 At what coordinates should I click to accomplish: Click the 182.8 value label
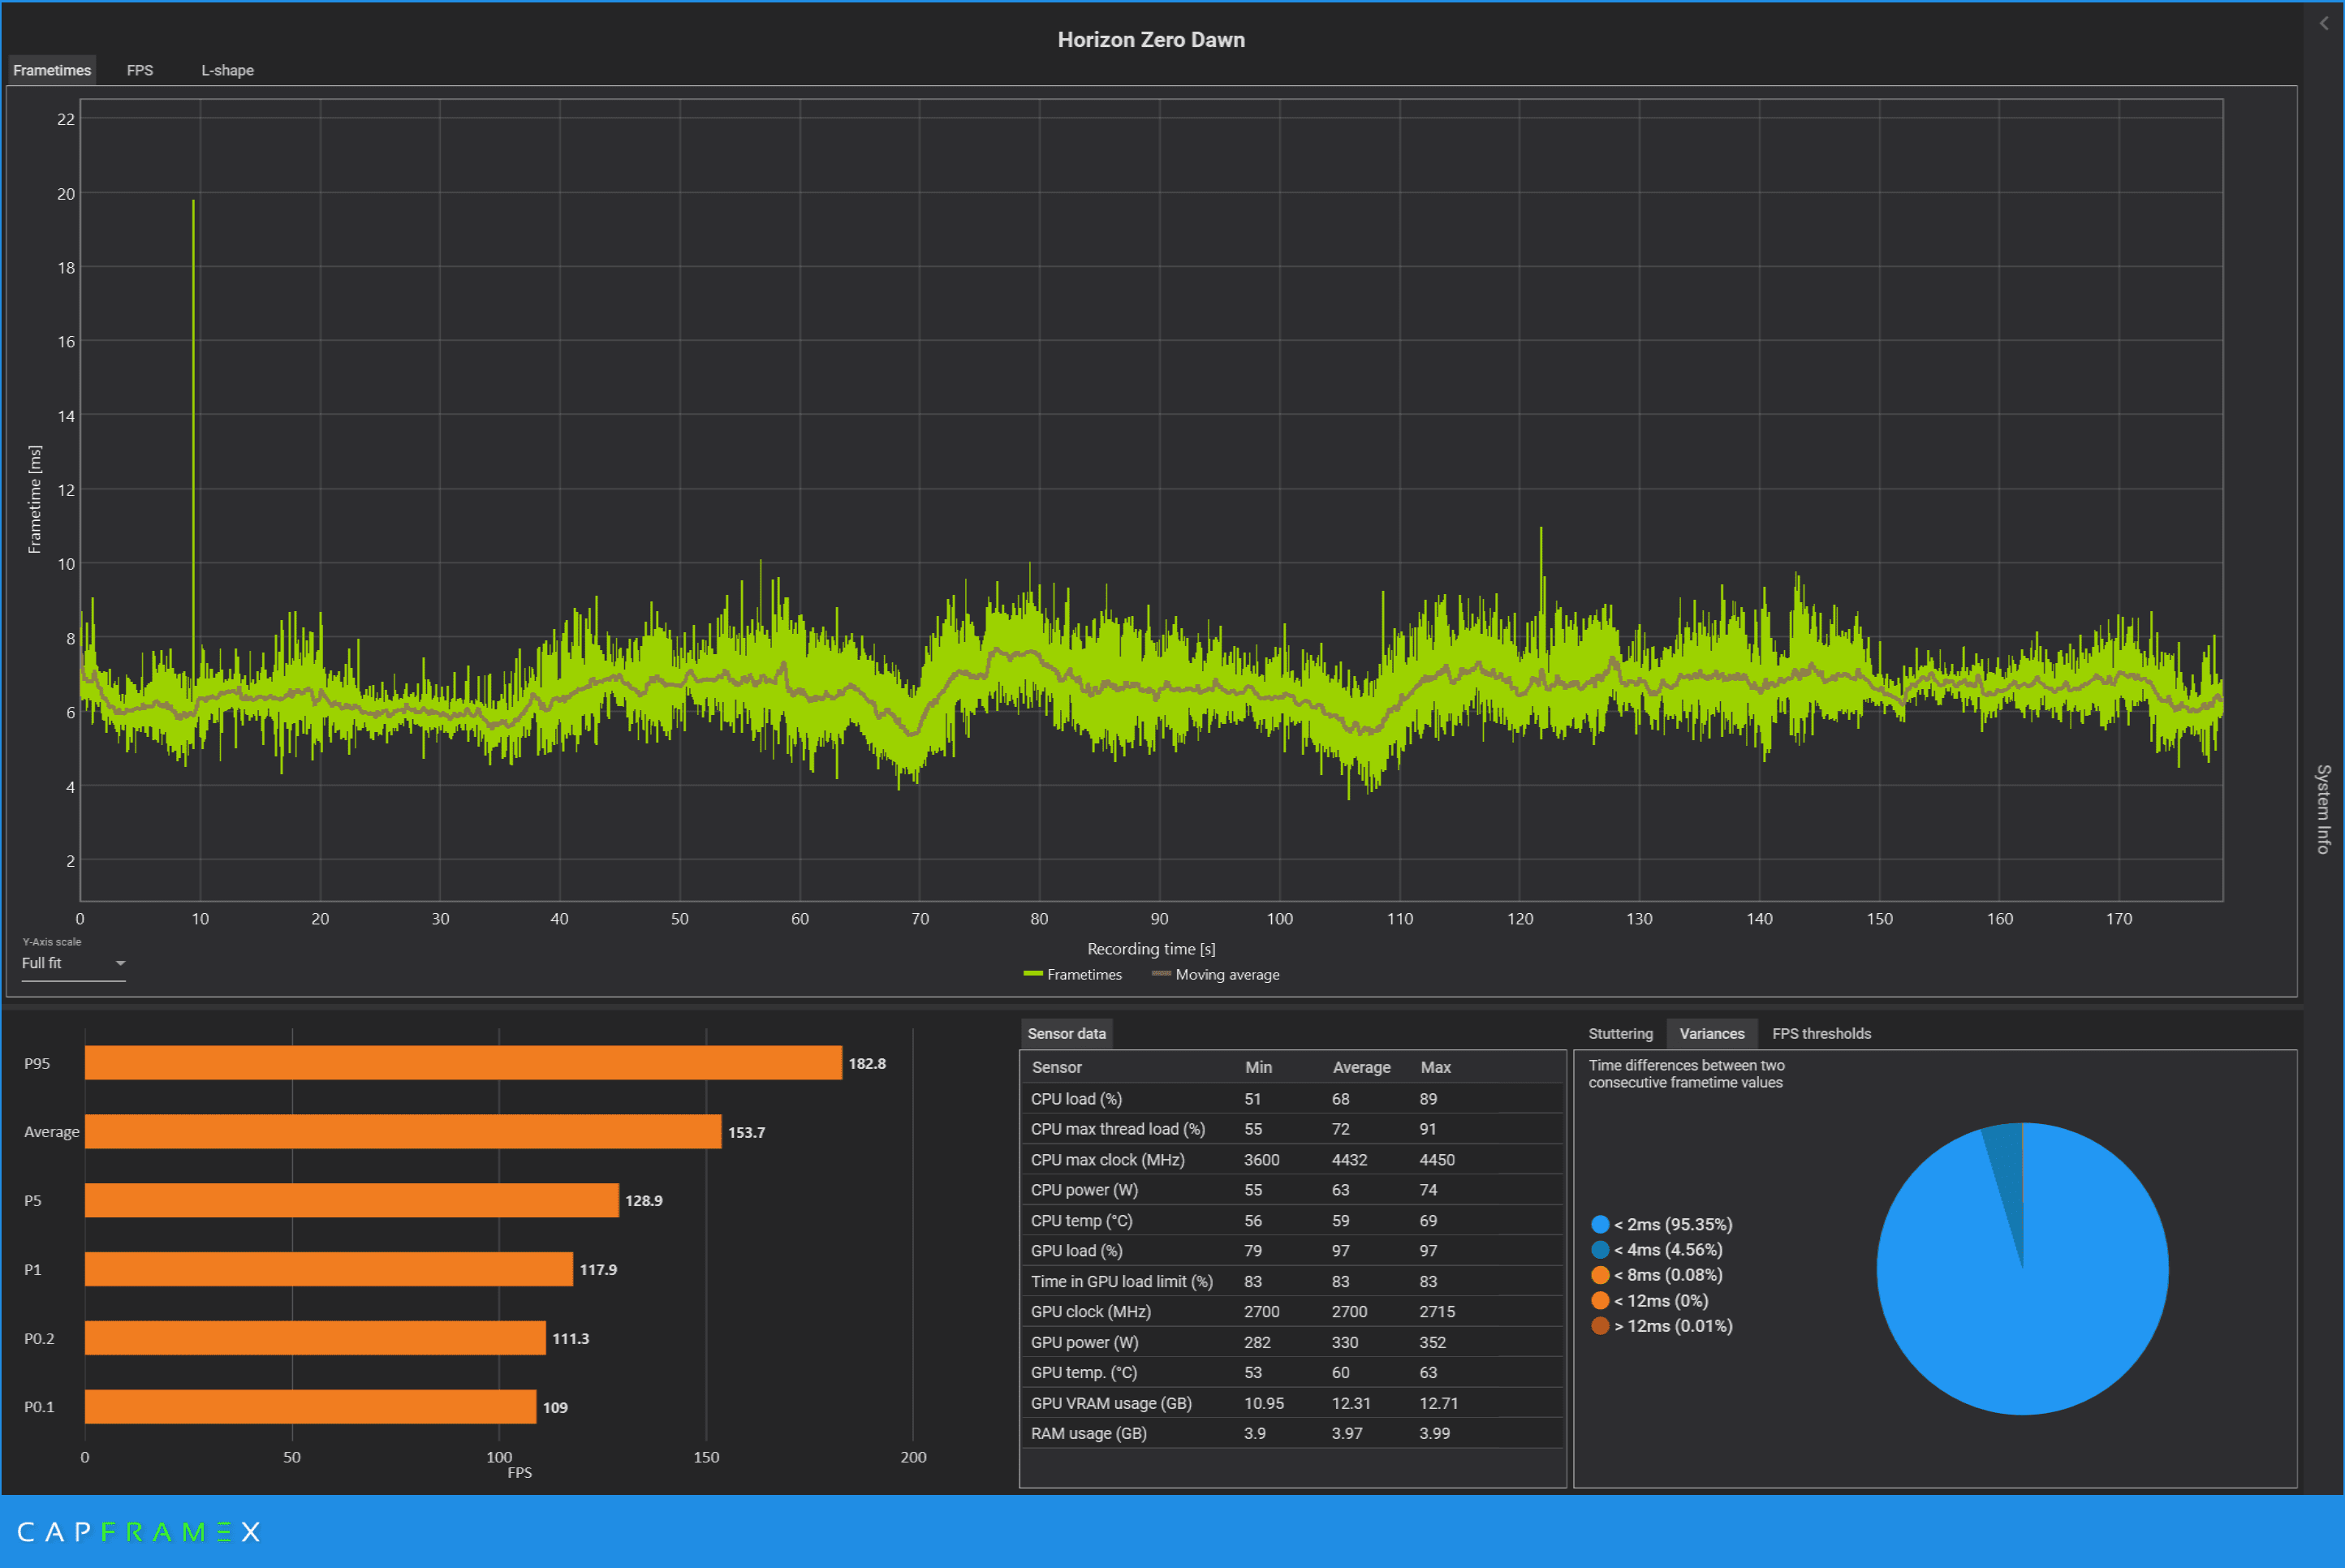pos(867,1064)
